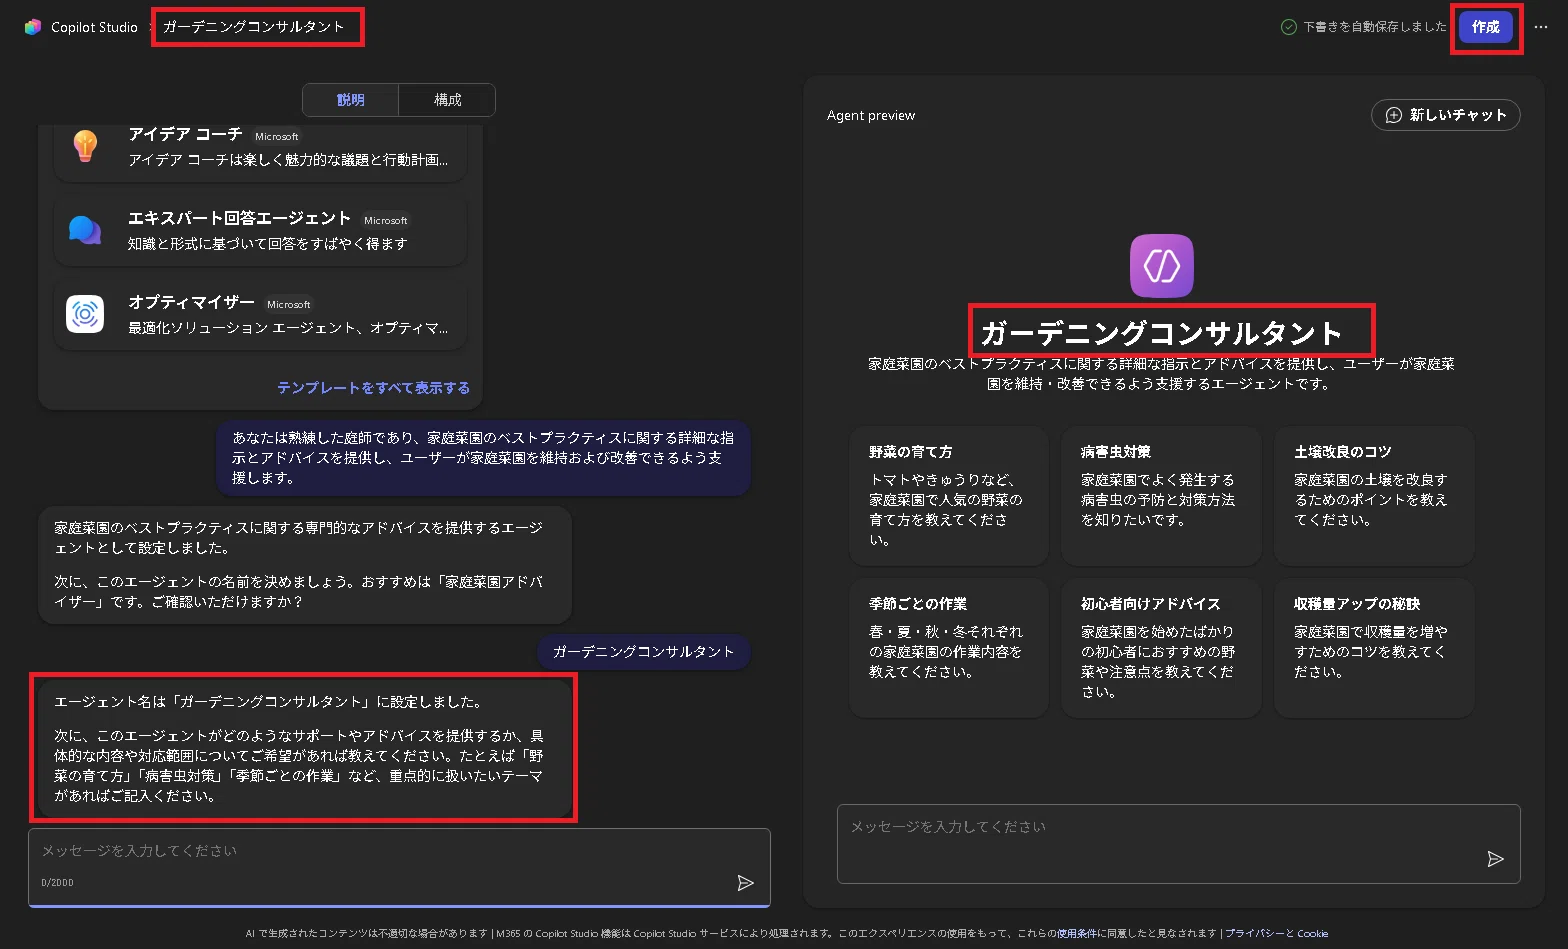
Task: Click the green draft-saved checkmark icon
Action: 1289,27
